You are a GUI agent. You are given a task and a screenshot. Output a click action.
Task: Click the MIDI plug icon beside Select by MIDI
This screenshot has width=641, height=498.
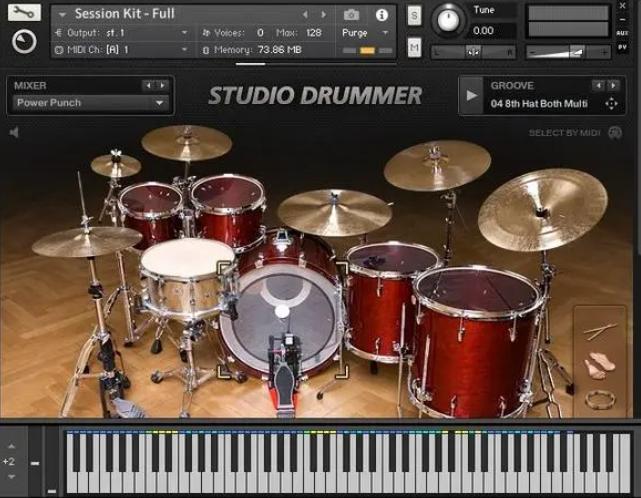[x=615, y=132]
